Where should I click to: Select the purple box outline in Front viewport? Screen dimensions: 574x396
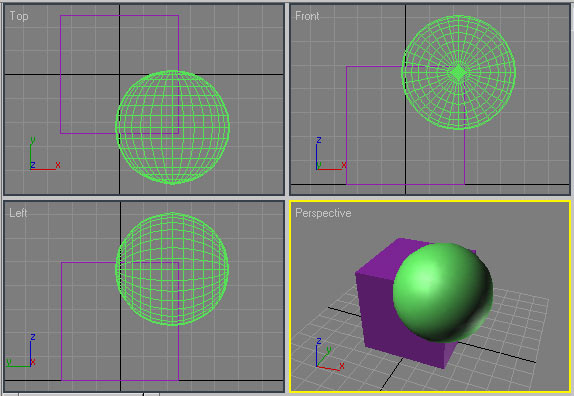click(x=405, y=126)
